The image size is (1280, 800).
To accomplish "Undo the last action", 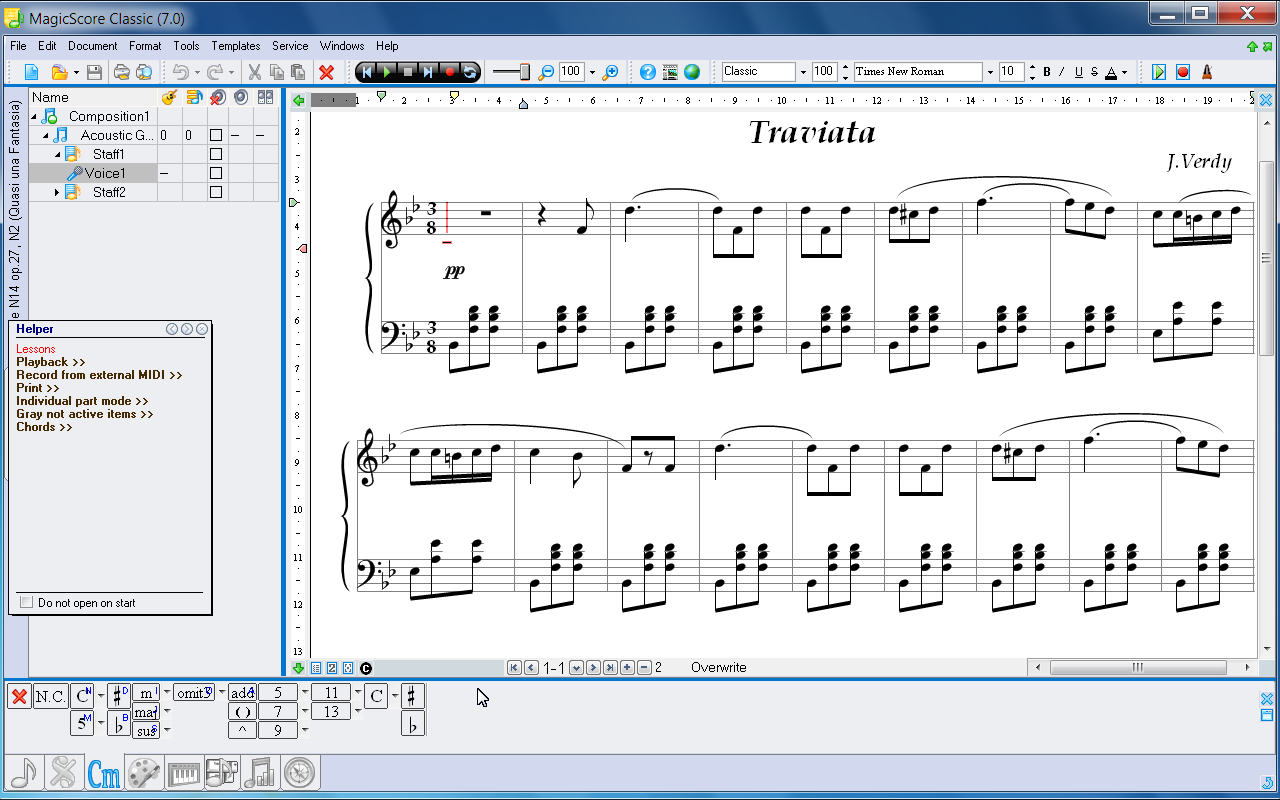I will (x=180, y=72).
